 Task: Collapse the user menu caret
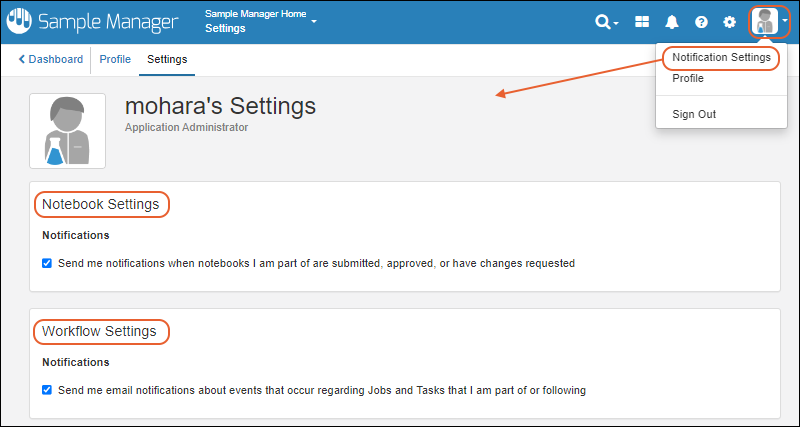[785, 23]
